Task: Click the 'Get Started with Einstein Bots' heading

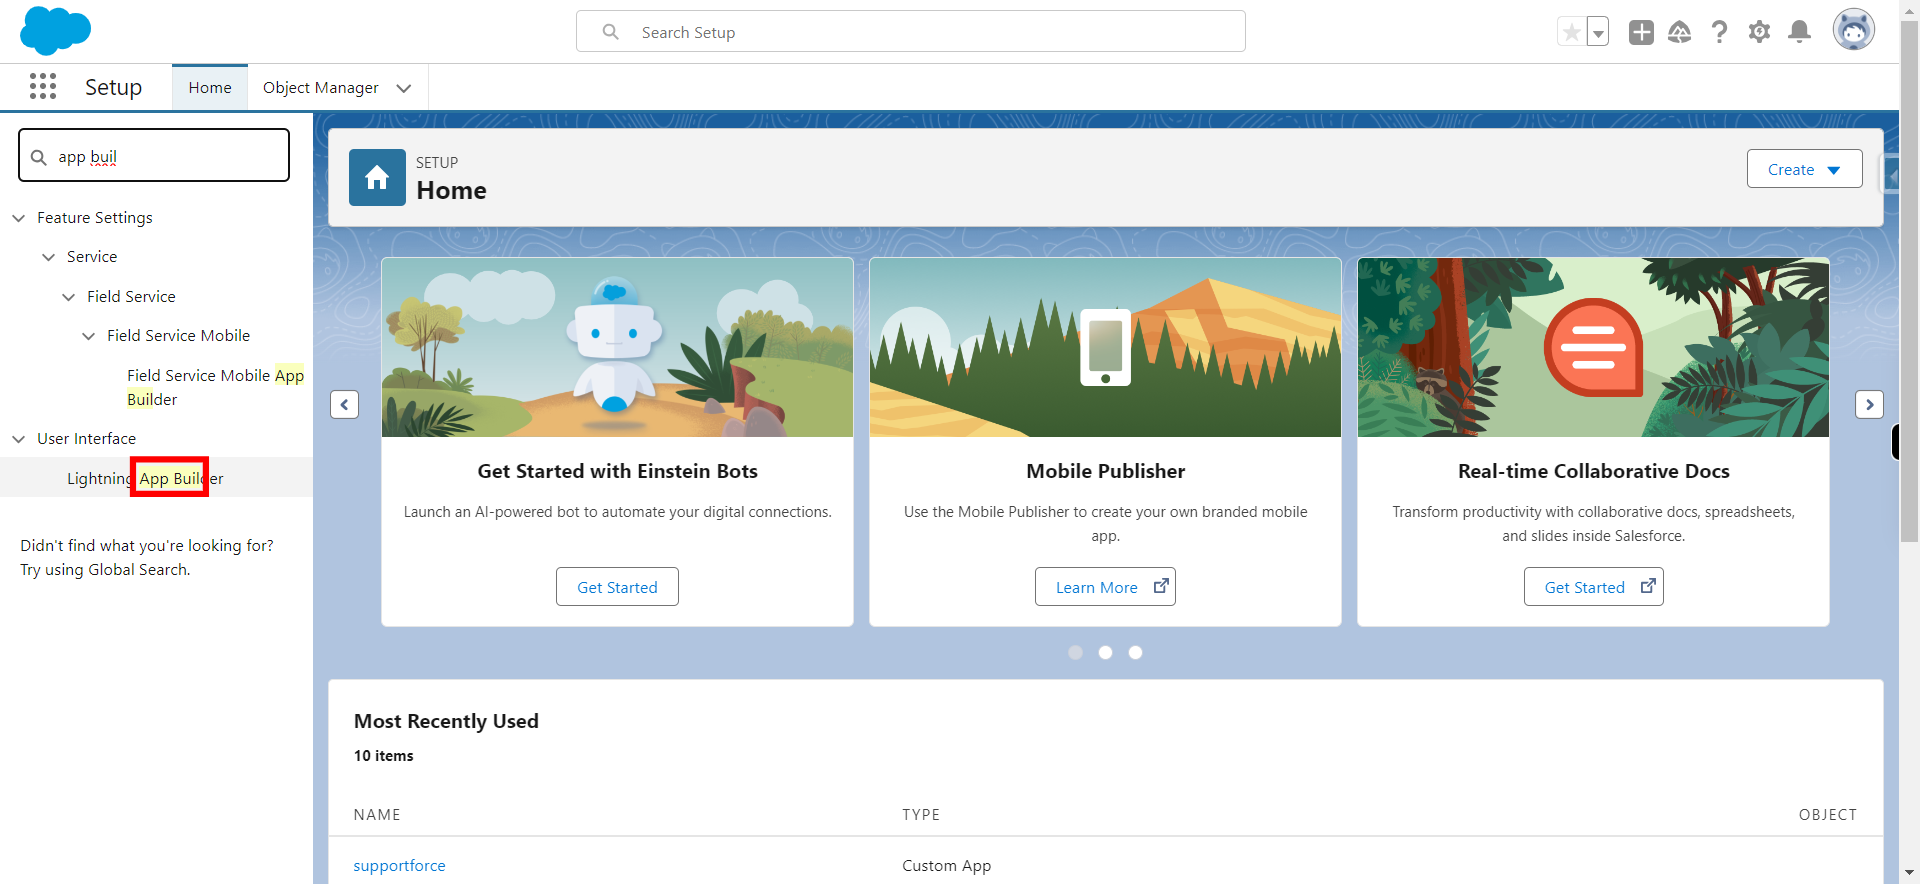Action: 617,471
